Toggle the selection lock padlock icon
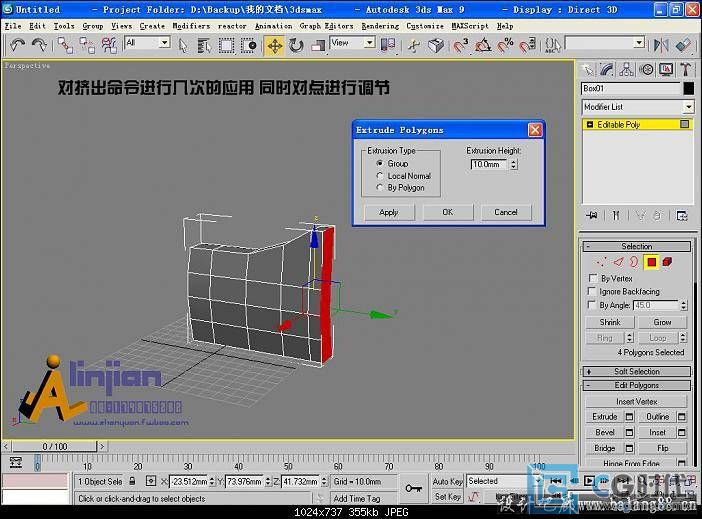Viewport: 702px width, 519px height. point(133,481)
